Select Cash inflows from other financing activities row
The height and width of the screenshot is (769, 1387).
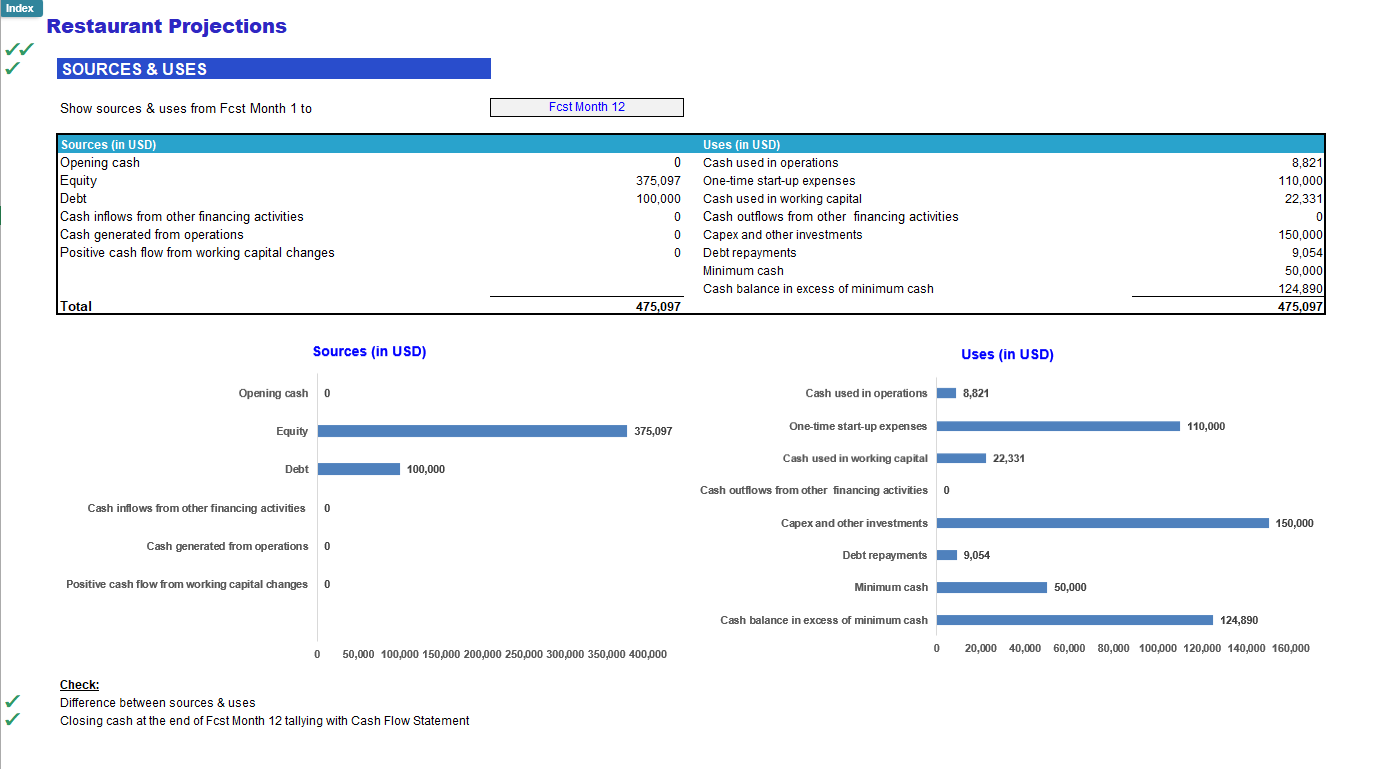tap(371, 217)
